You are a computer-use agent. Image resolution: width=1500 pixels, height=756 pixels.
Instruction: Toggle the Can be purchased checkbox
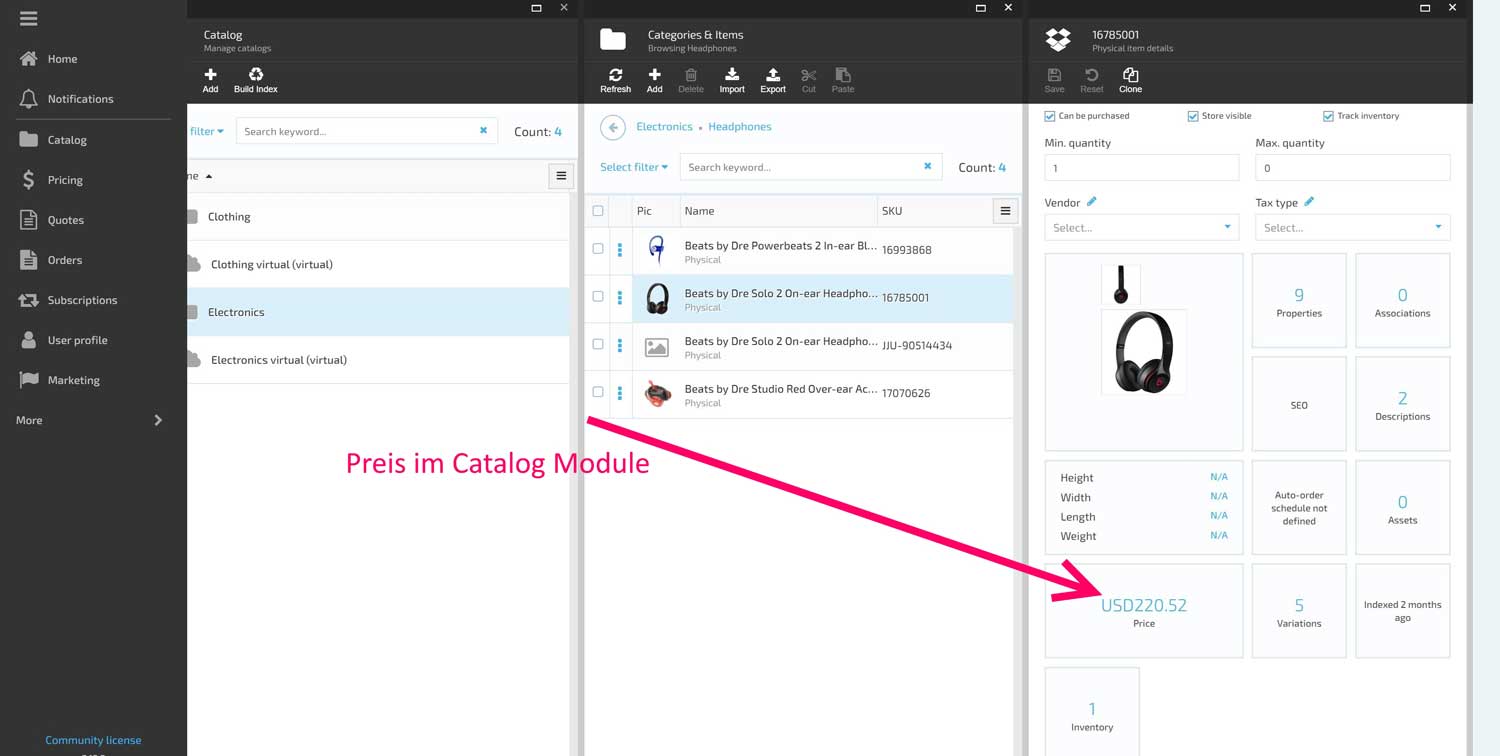click(1050, 116)
